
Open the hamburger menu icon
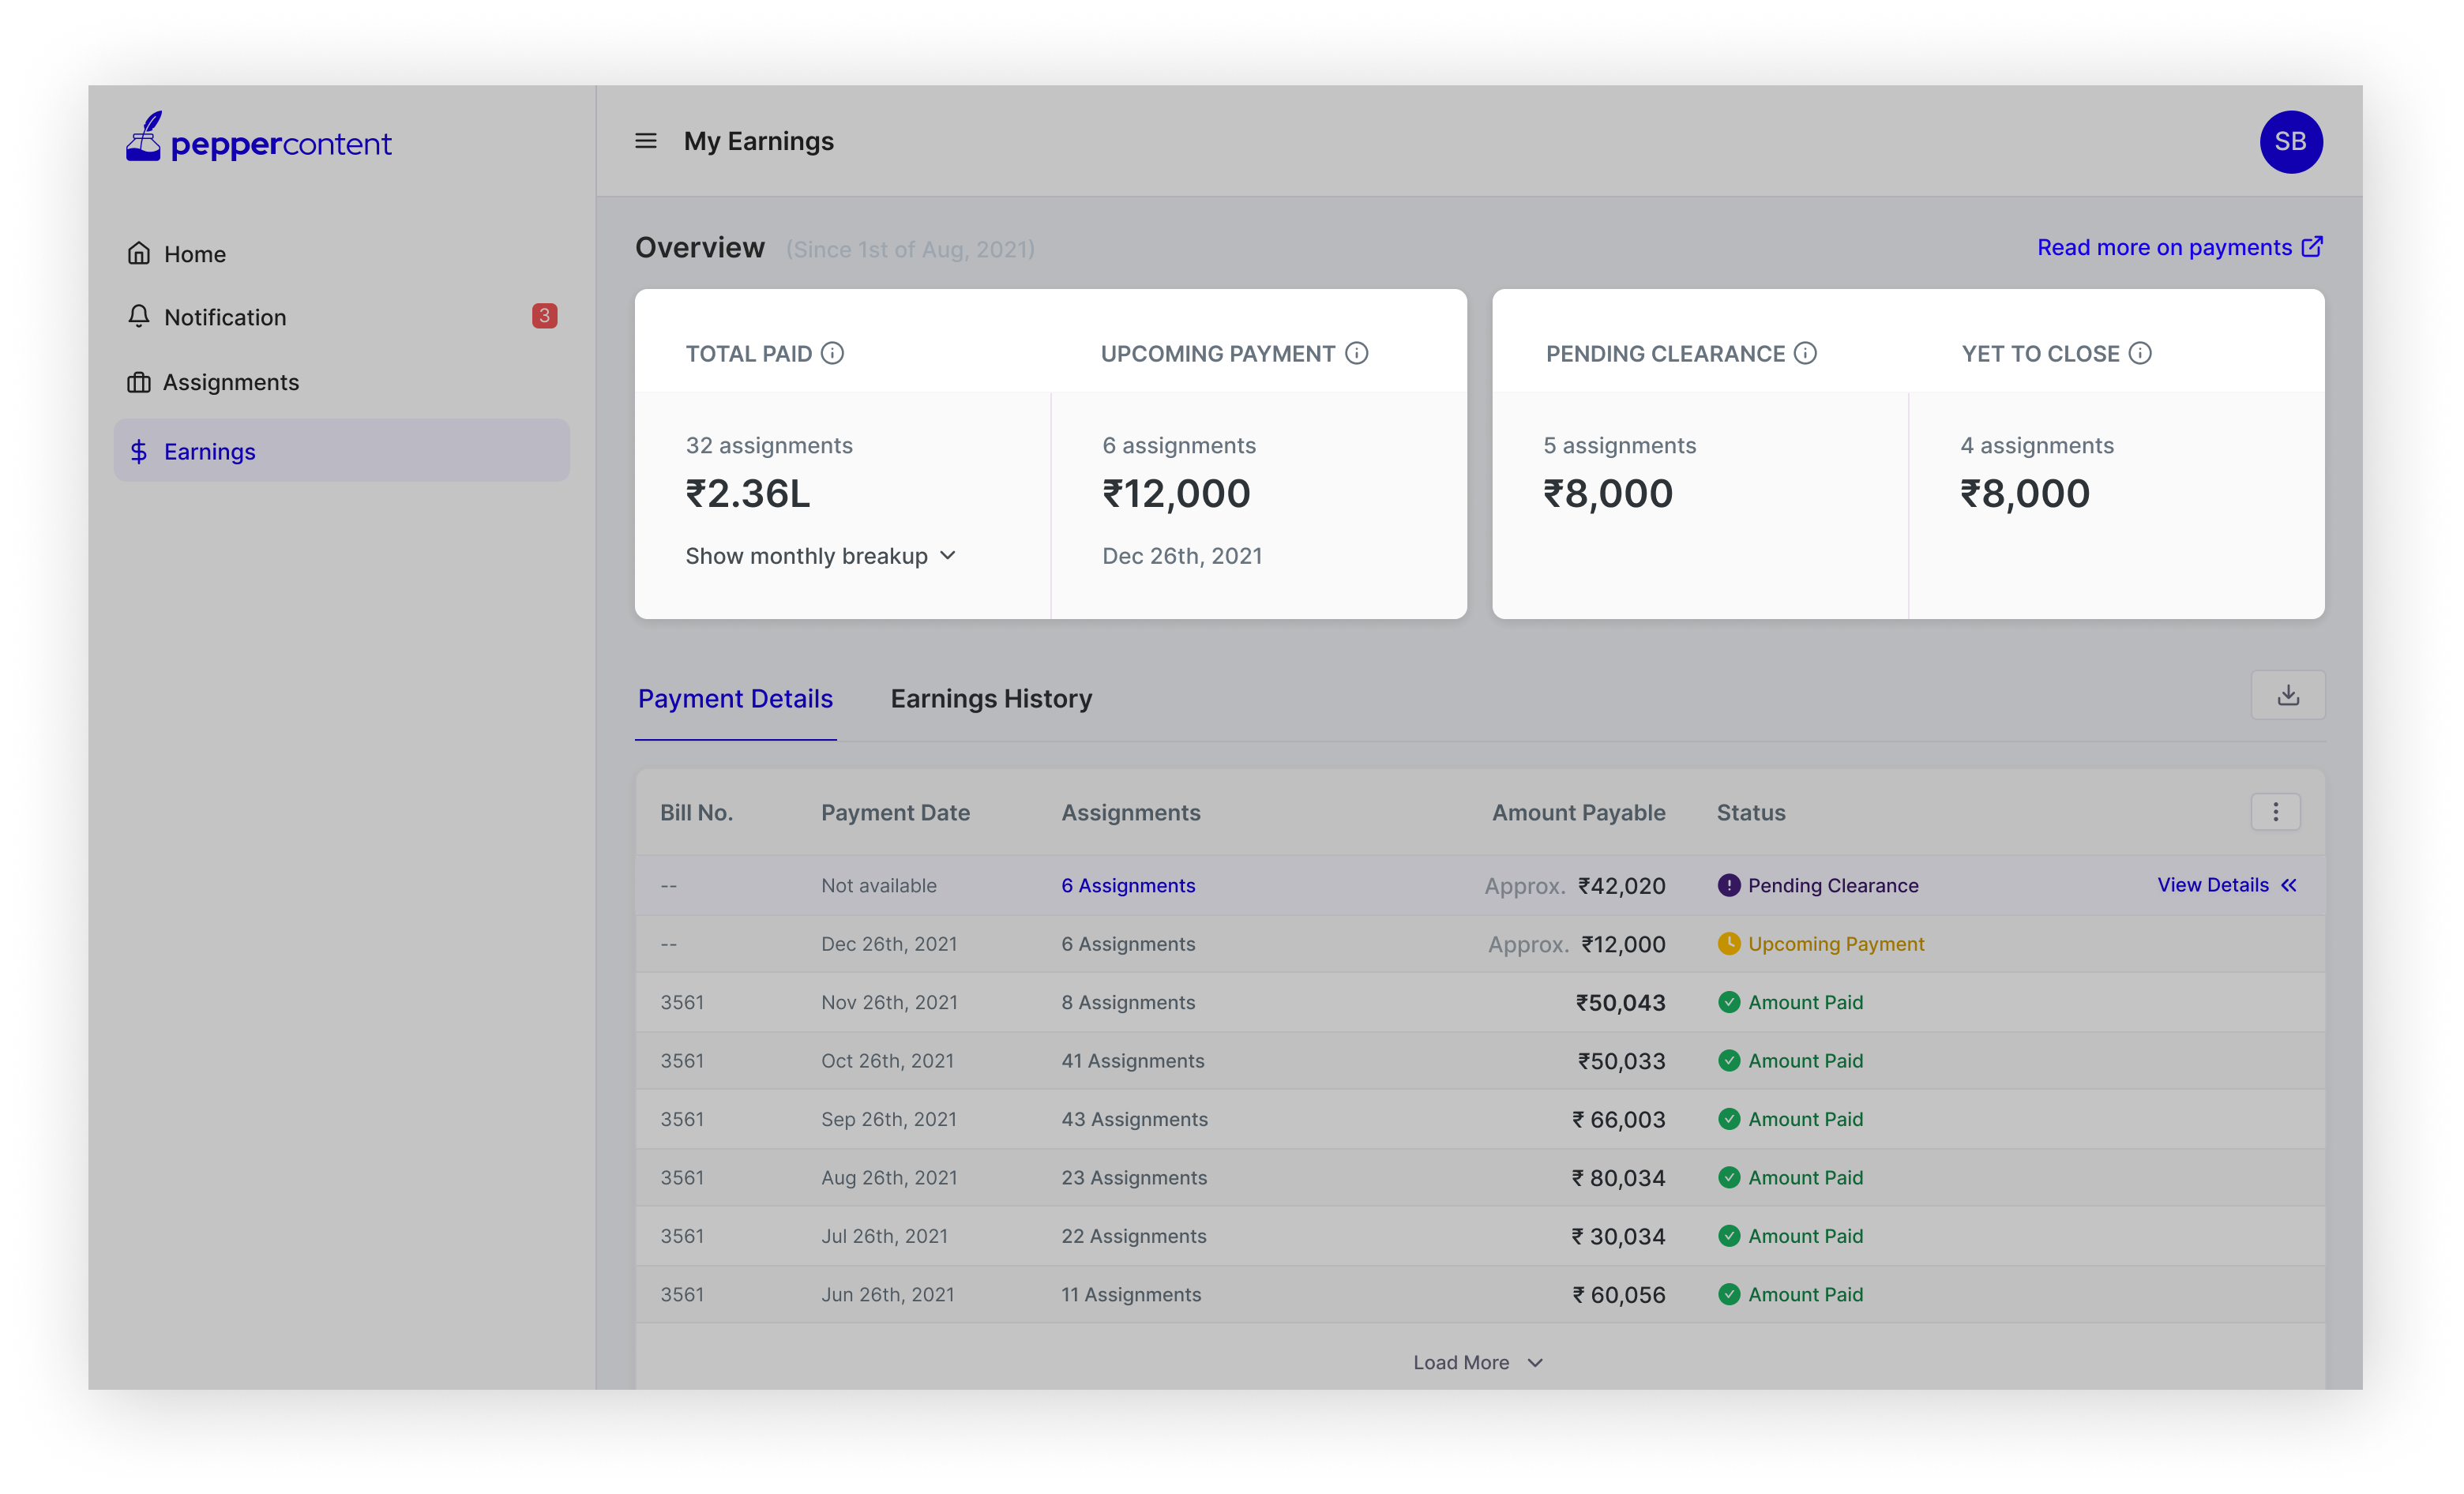click(x=646, y=141)
